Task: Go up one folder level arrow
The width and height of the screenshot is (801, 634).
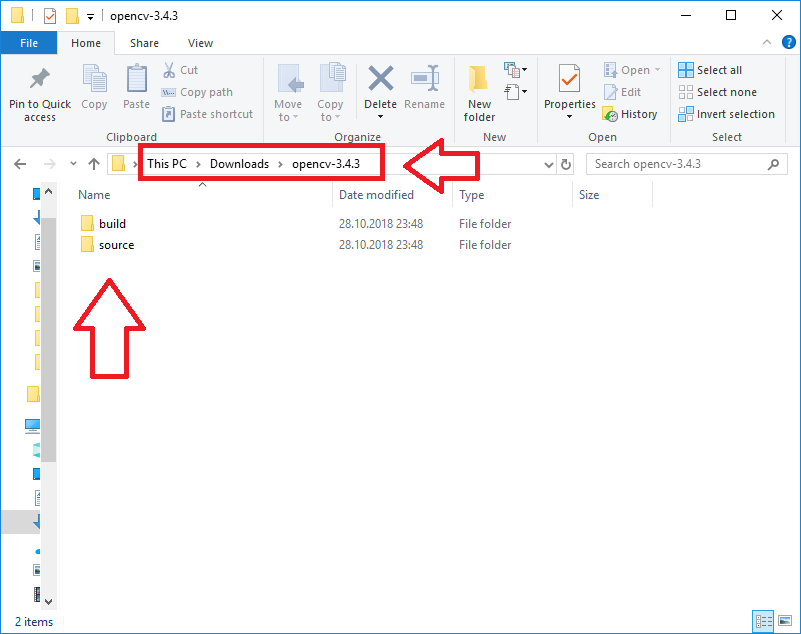Action: (93, 164)
